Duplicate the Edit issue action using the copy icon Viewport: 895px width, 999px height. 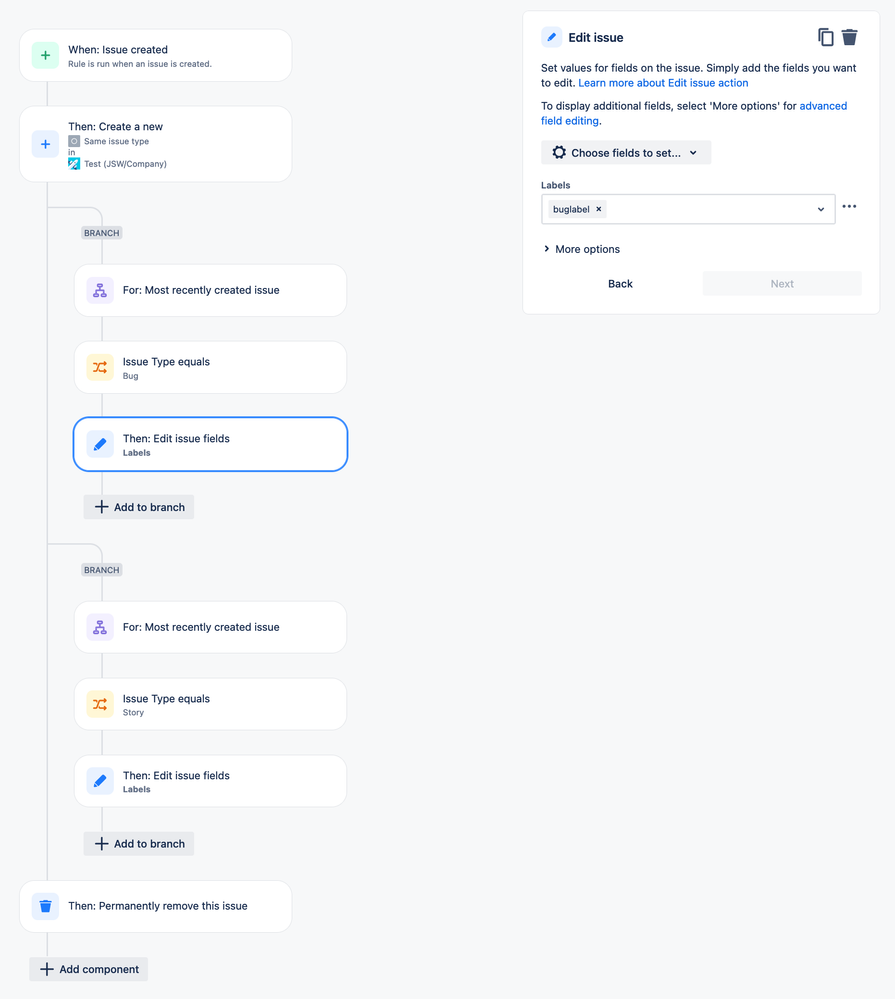coord(826,36)
